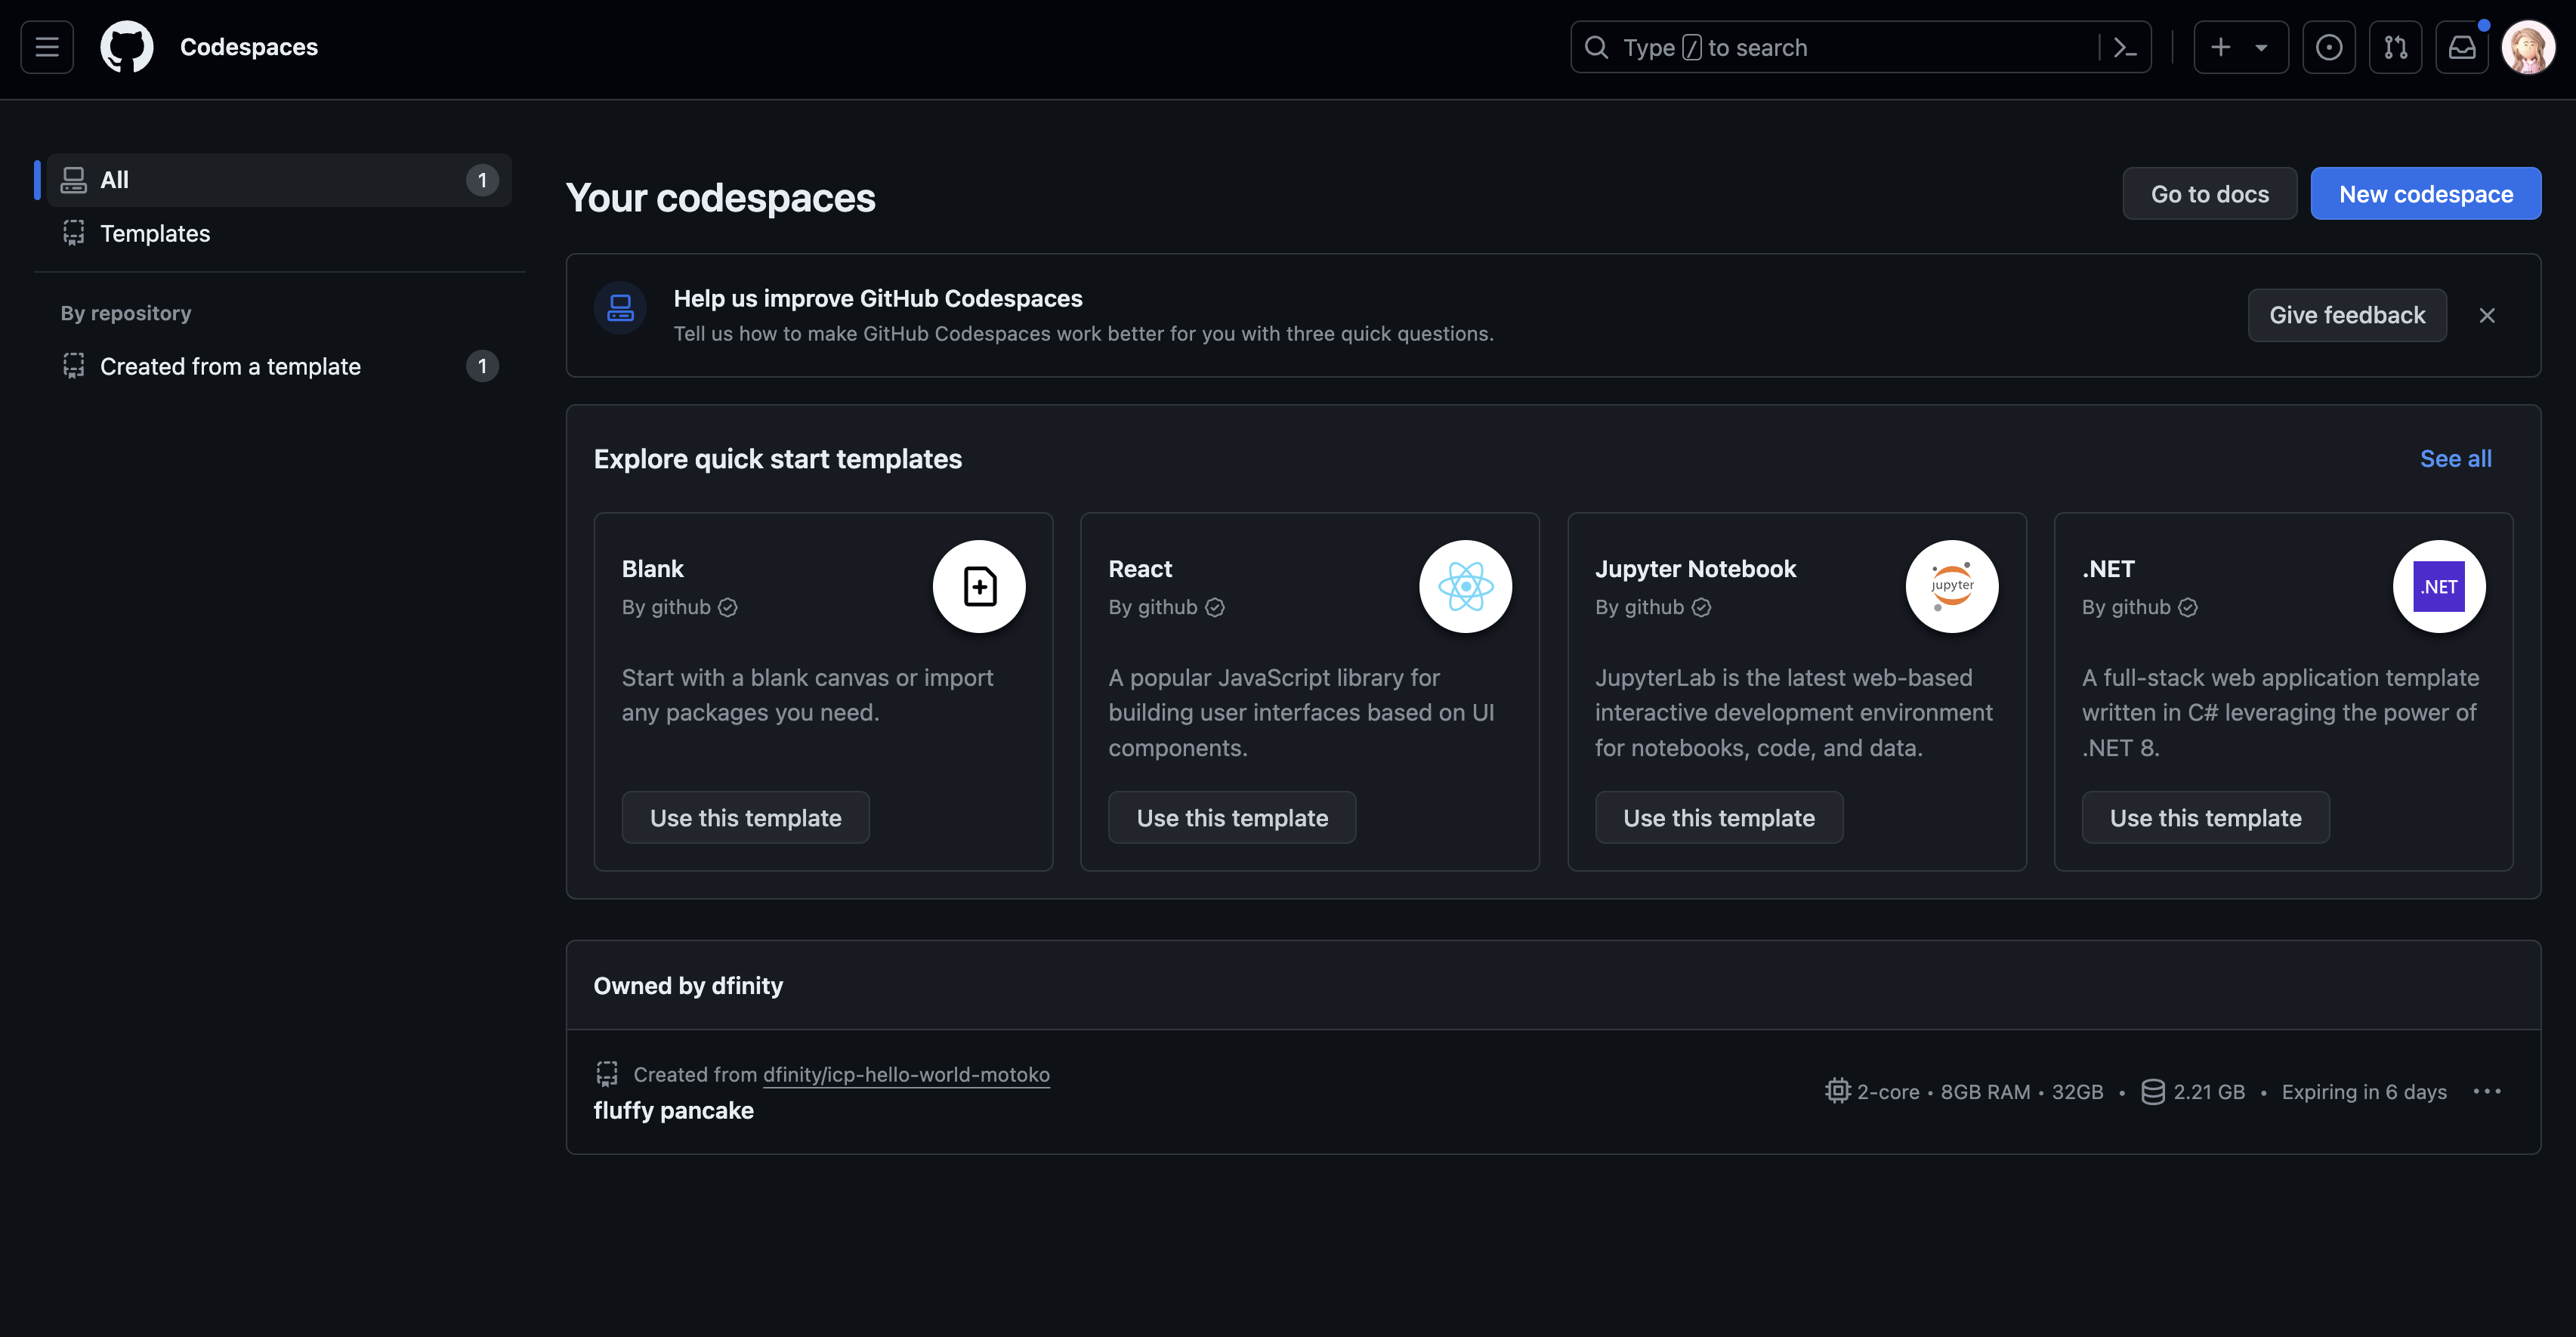
Task: Click 'By repository' section label
Action: pos(126,313)
